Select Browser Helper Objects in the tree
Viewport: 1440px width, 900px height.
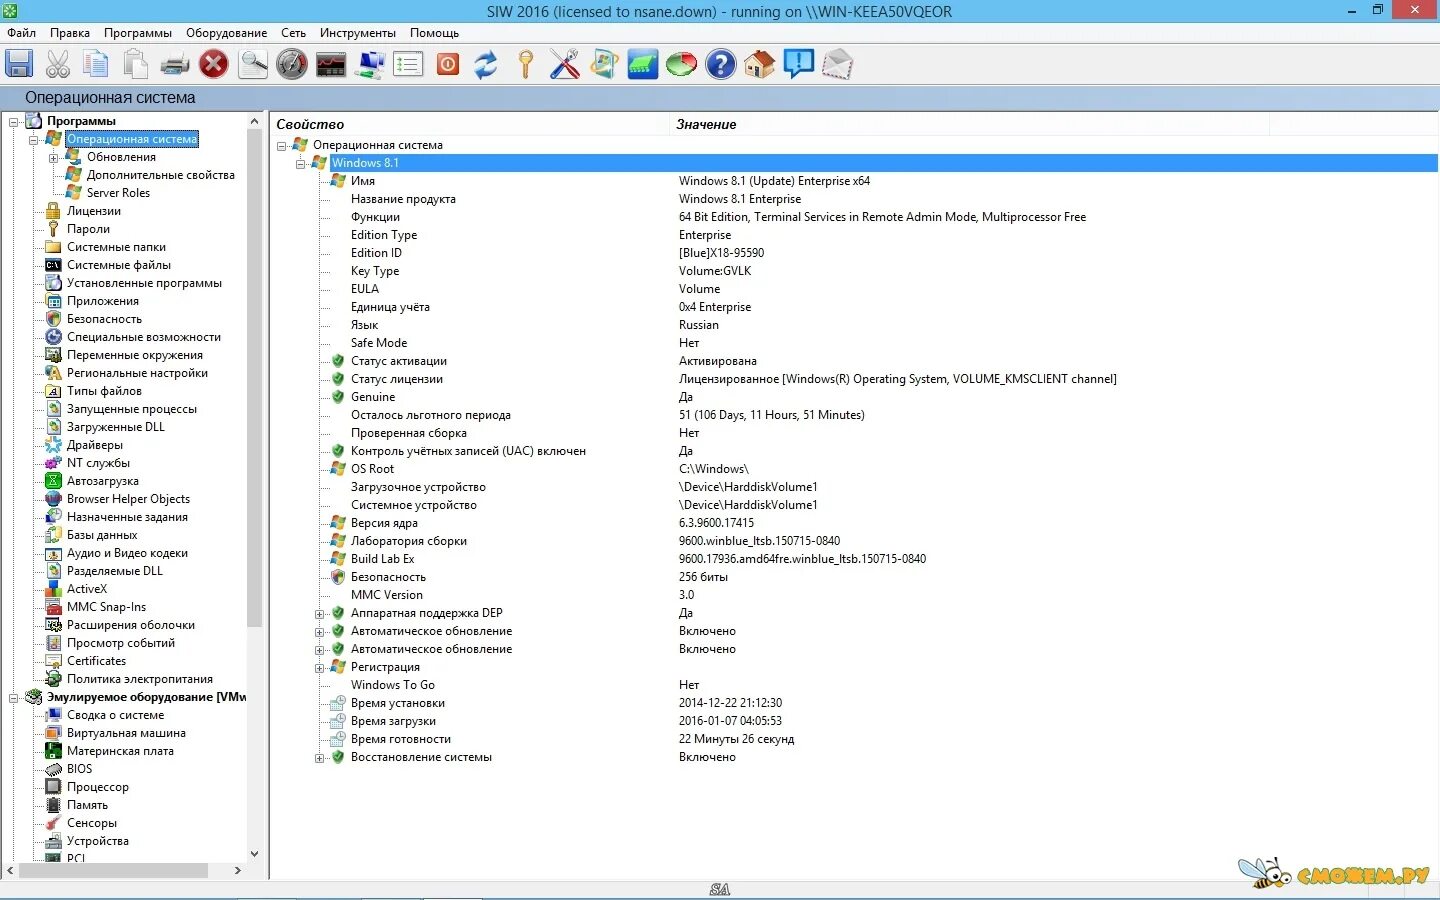point(128,499)
